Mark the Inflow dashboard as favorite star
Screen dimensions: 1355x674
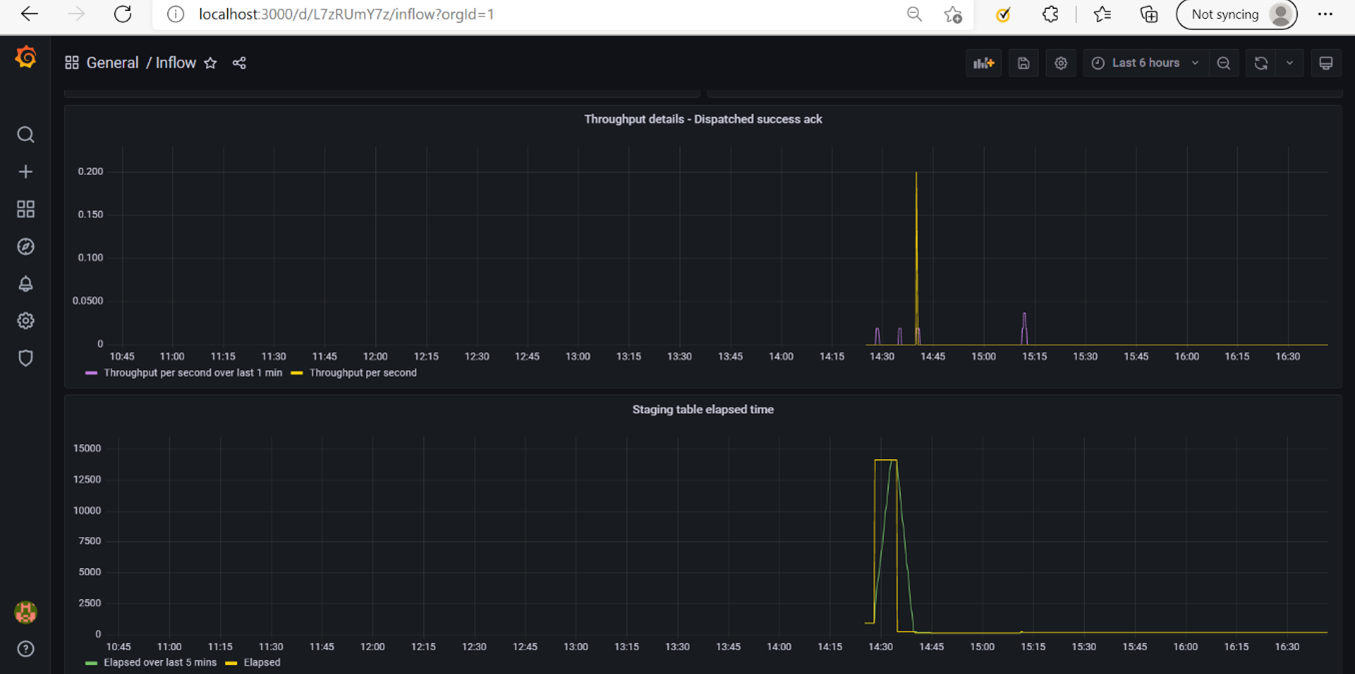(210, 63)
